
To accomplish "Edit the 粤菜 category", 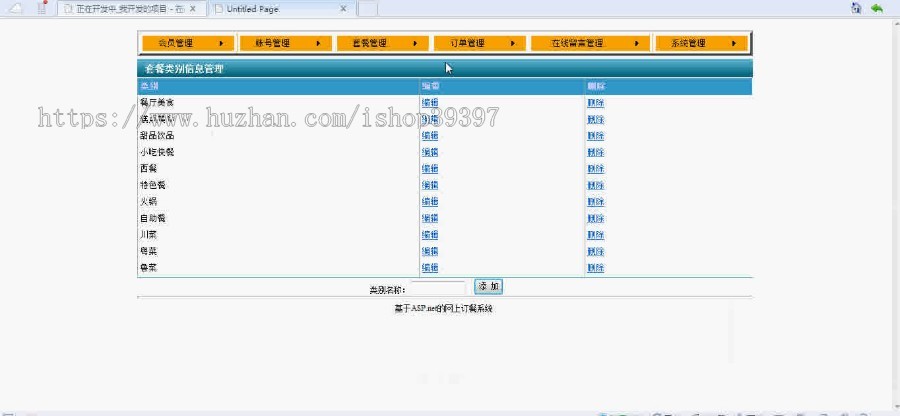I will click(430, 251).
